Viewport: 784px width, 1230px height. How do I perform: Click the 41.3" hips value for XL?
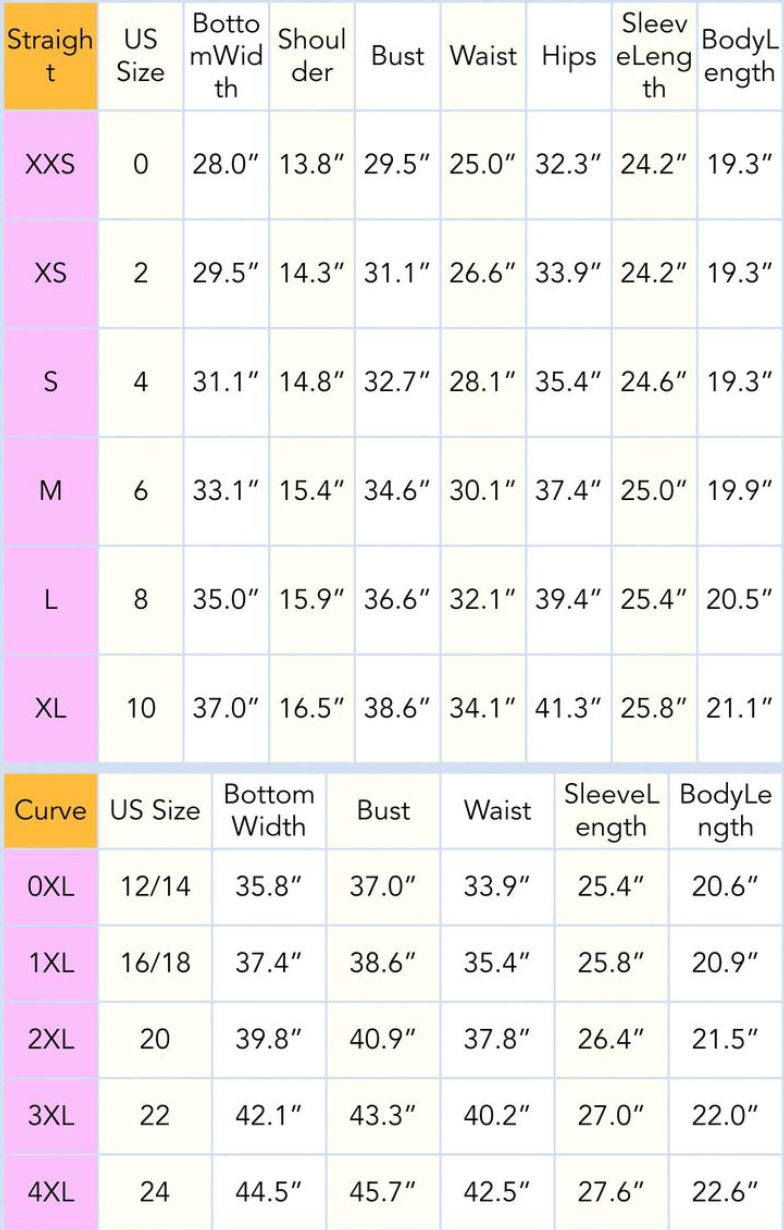pos(568,708)
